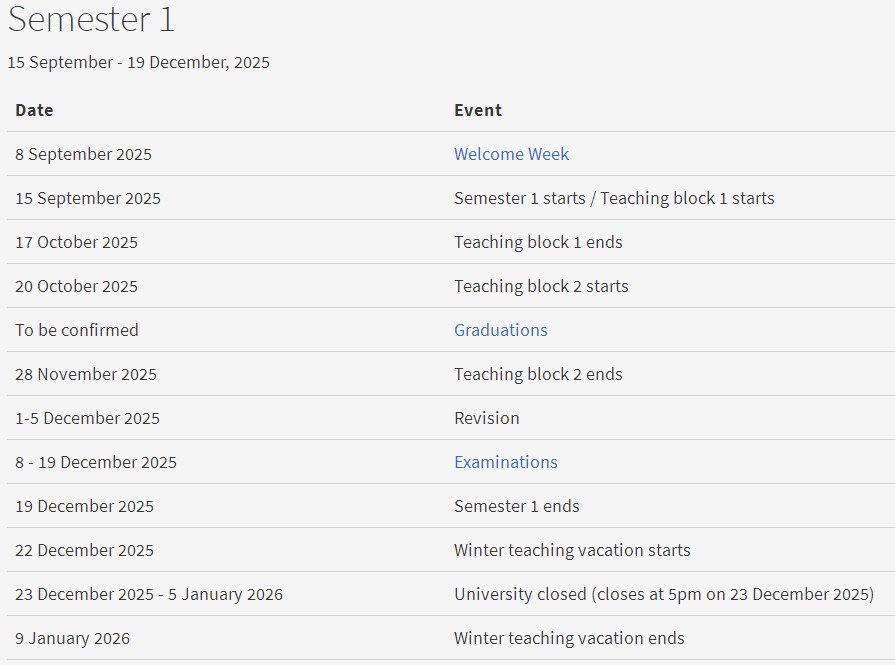Click the semester date range subtitle

(138, 62)
